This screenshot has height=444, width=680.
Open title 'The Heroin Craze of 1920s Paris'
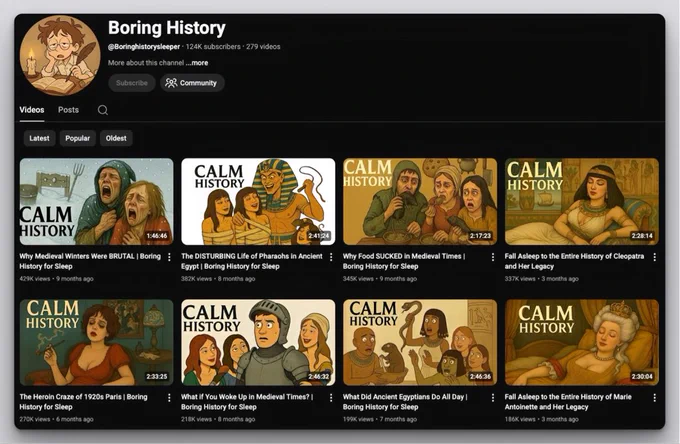coord(83,402)
